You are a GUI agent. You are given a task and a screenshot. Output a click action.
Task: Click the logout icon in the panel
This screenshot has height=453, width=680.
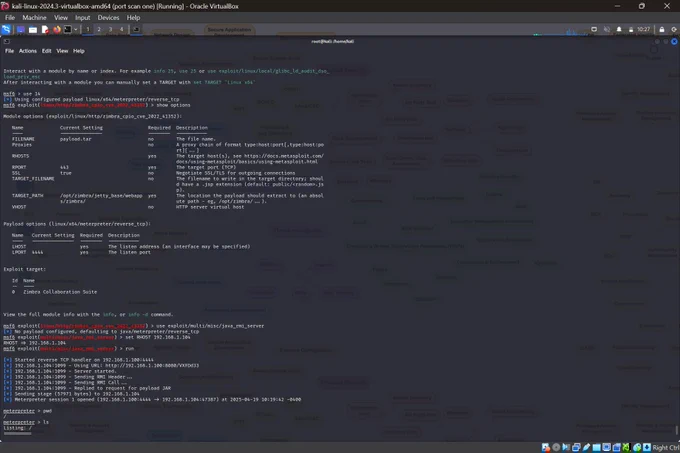(x=674, y=29)
